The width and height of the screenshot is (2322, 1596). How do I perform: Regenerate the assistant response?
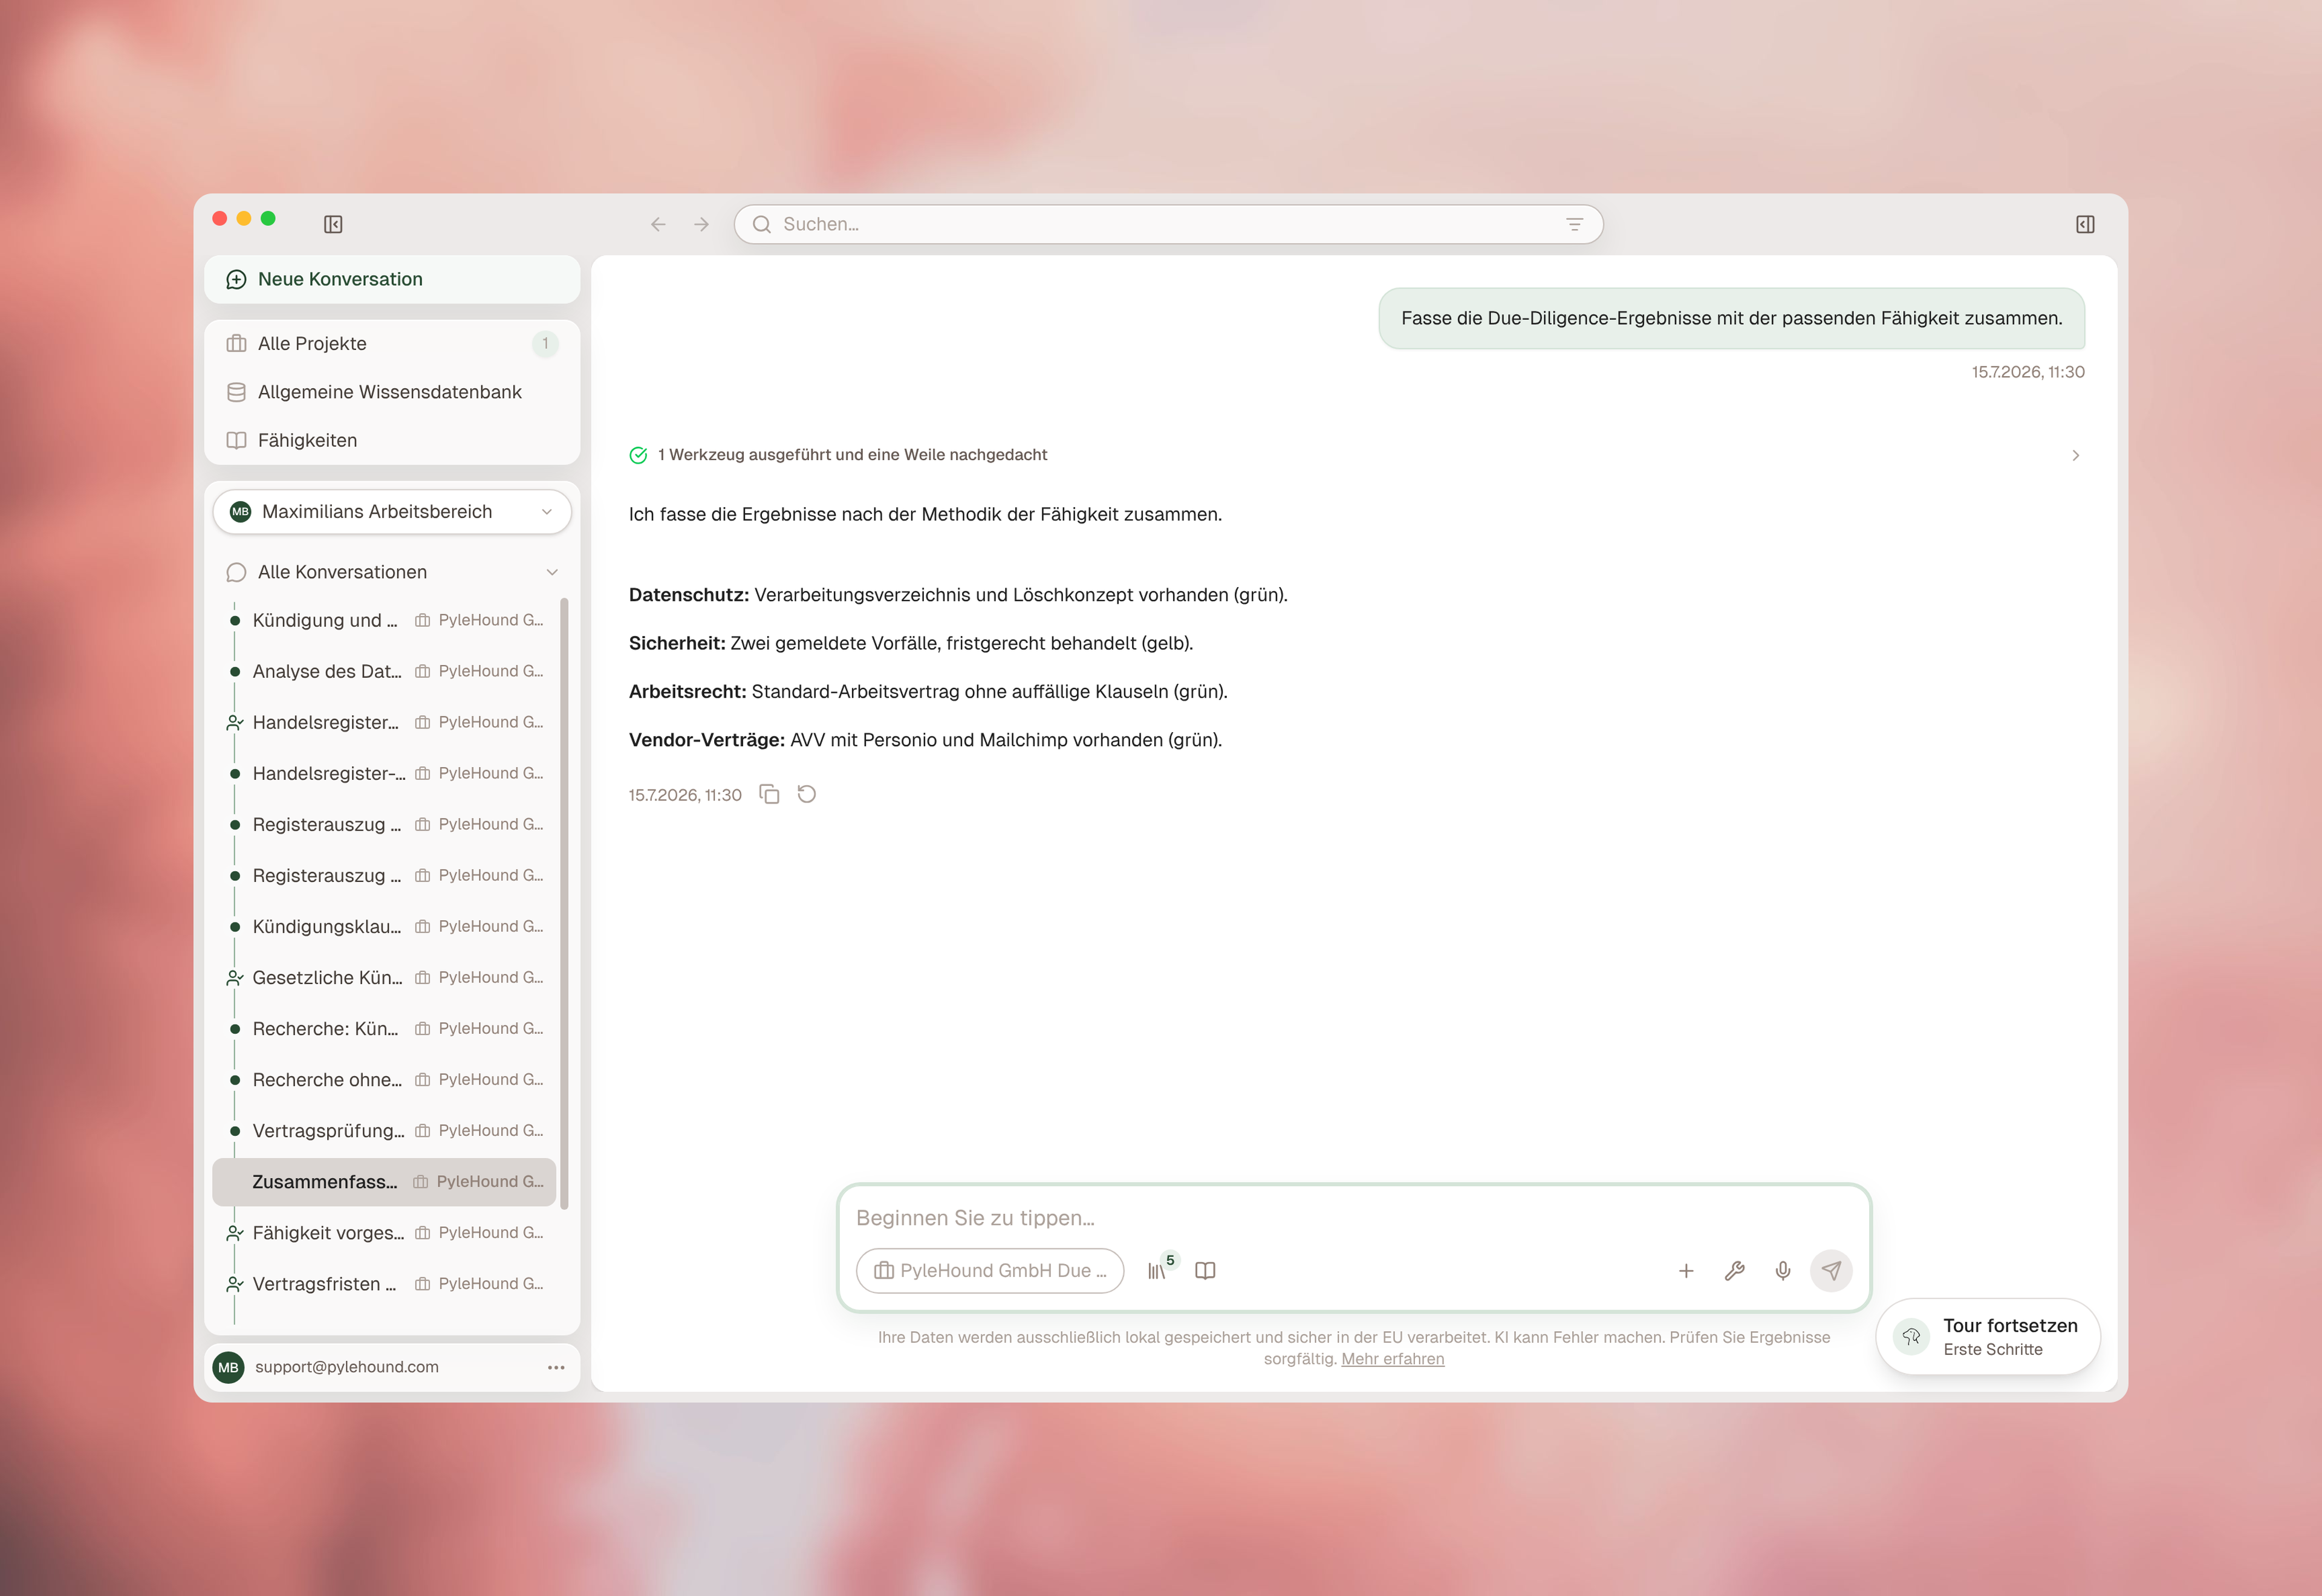click(807, 794)
